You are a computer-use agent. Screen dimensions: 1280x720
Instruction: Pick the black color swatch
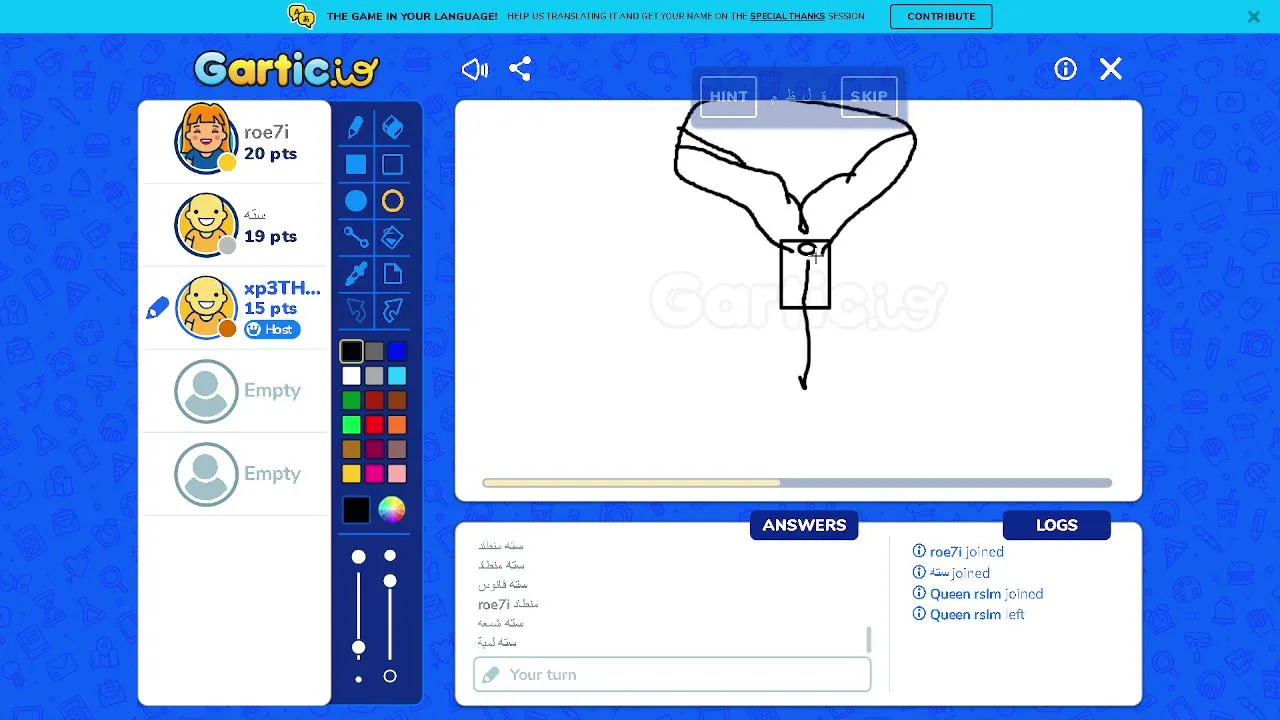tap(351, 351)
